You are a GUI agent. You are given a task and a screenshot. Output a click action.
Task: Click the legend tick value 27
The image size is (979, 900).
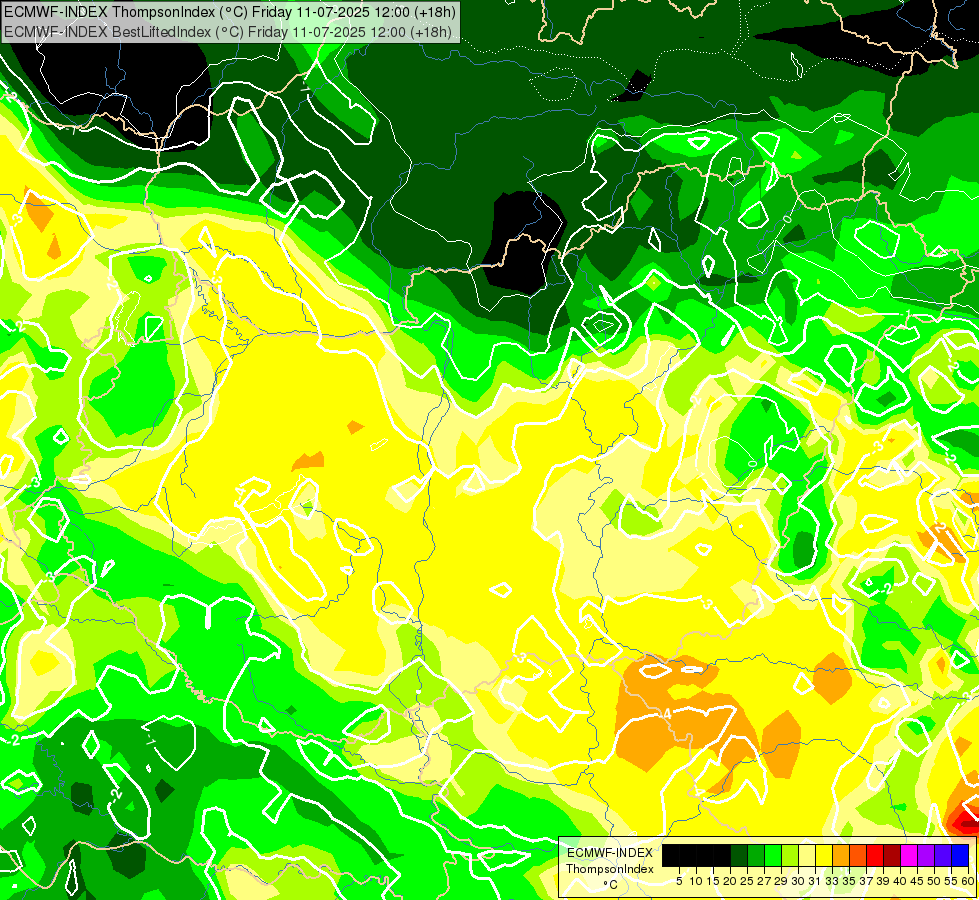point(764,881)
